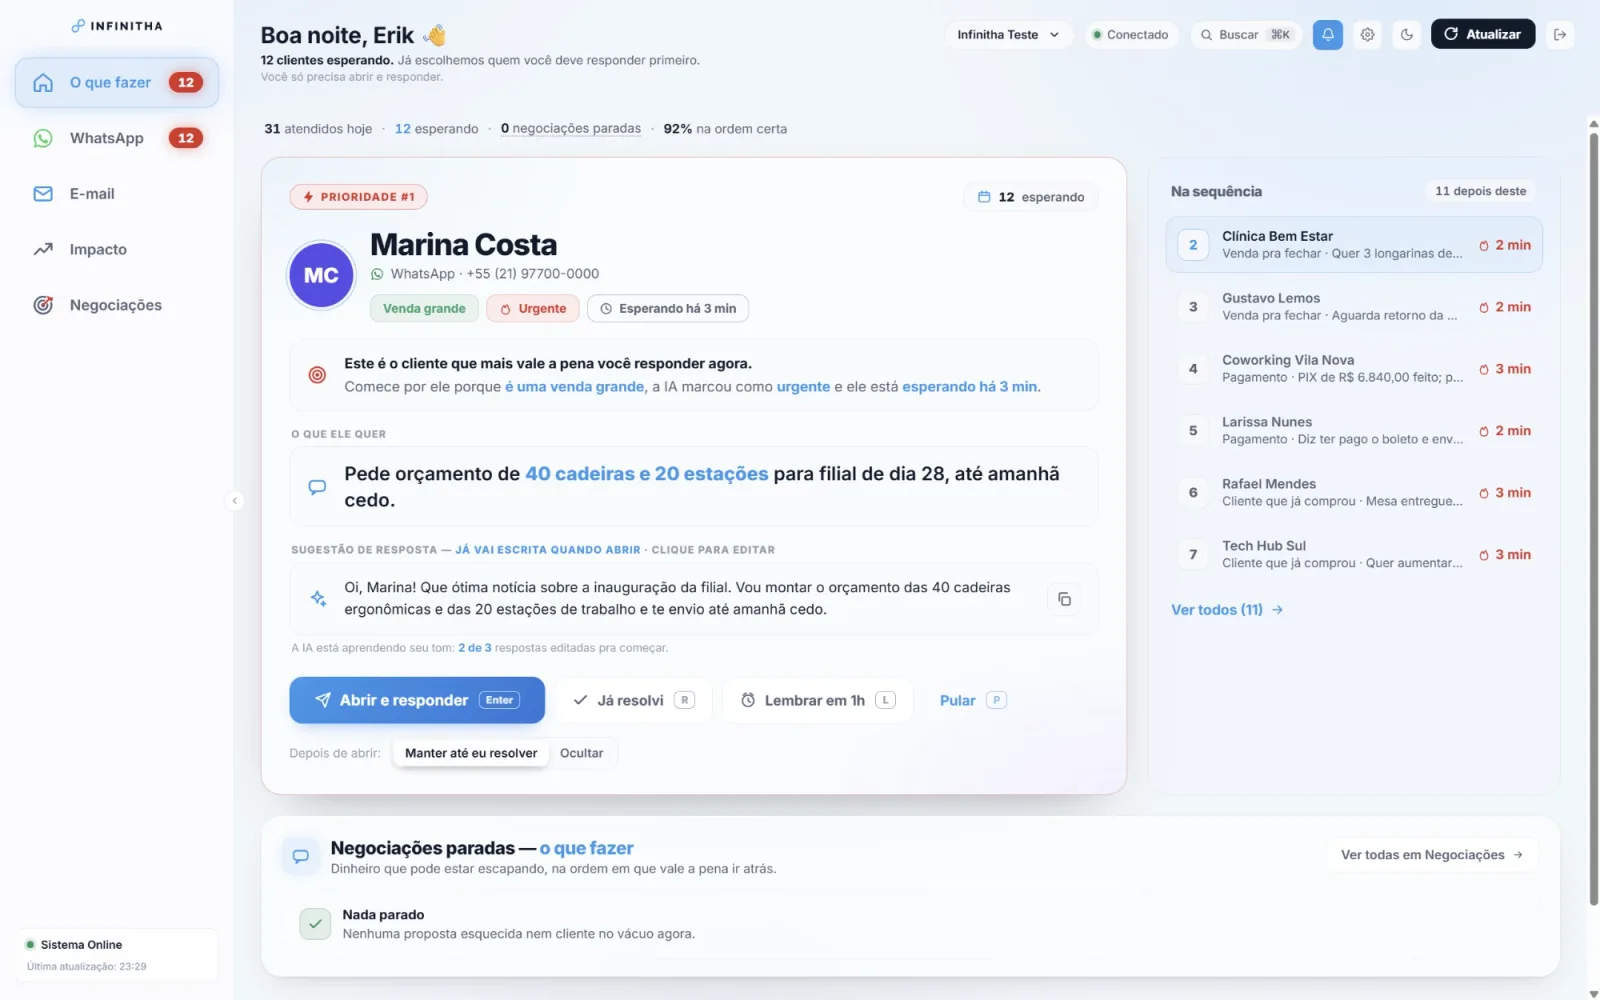Open Impacto in the sidebar
The height and width of the screenshot is (1000, 1600).
[x=117, y=249]
